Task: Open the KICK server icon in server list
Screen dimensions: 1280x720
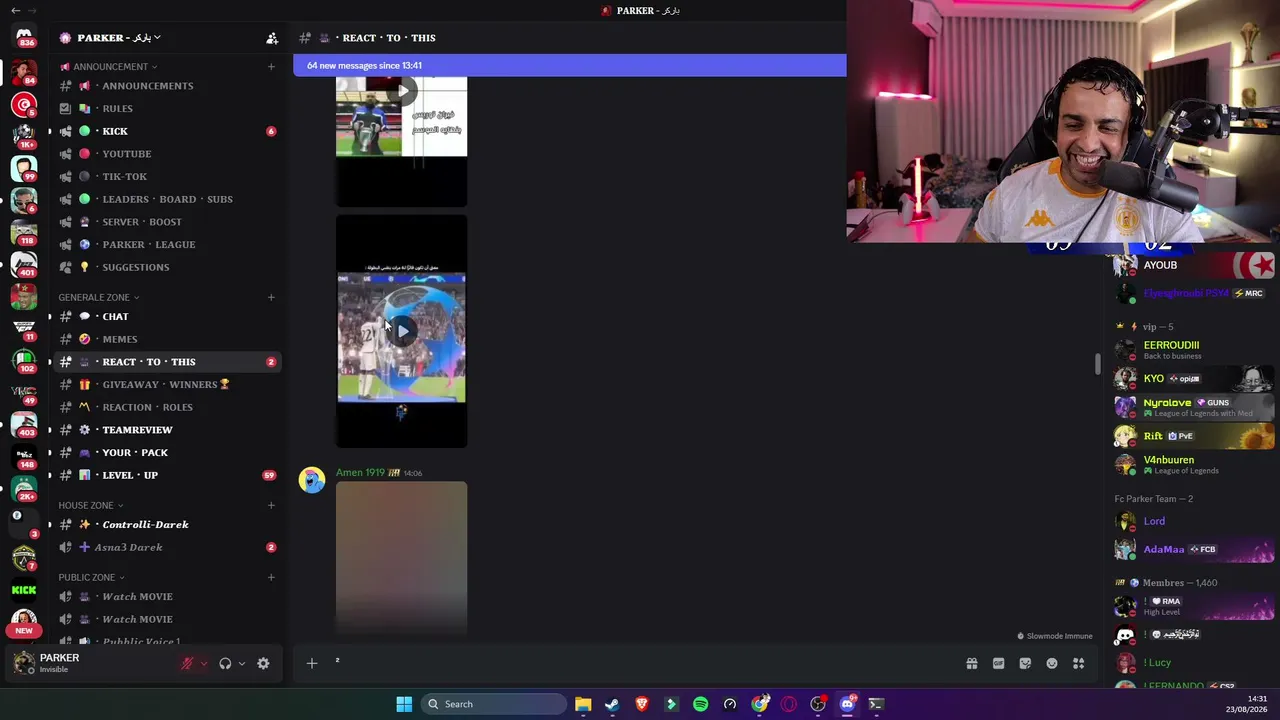Action: tap(24, 590)
